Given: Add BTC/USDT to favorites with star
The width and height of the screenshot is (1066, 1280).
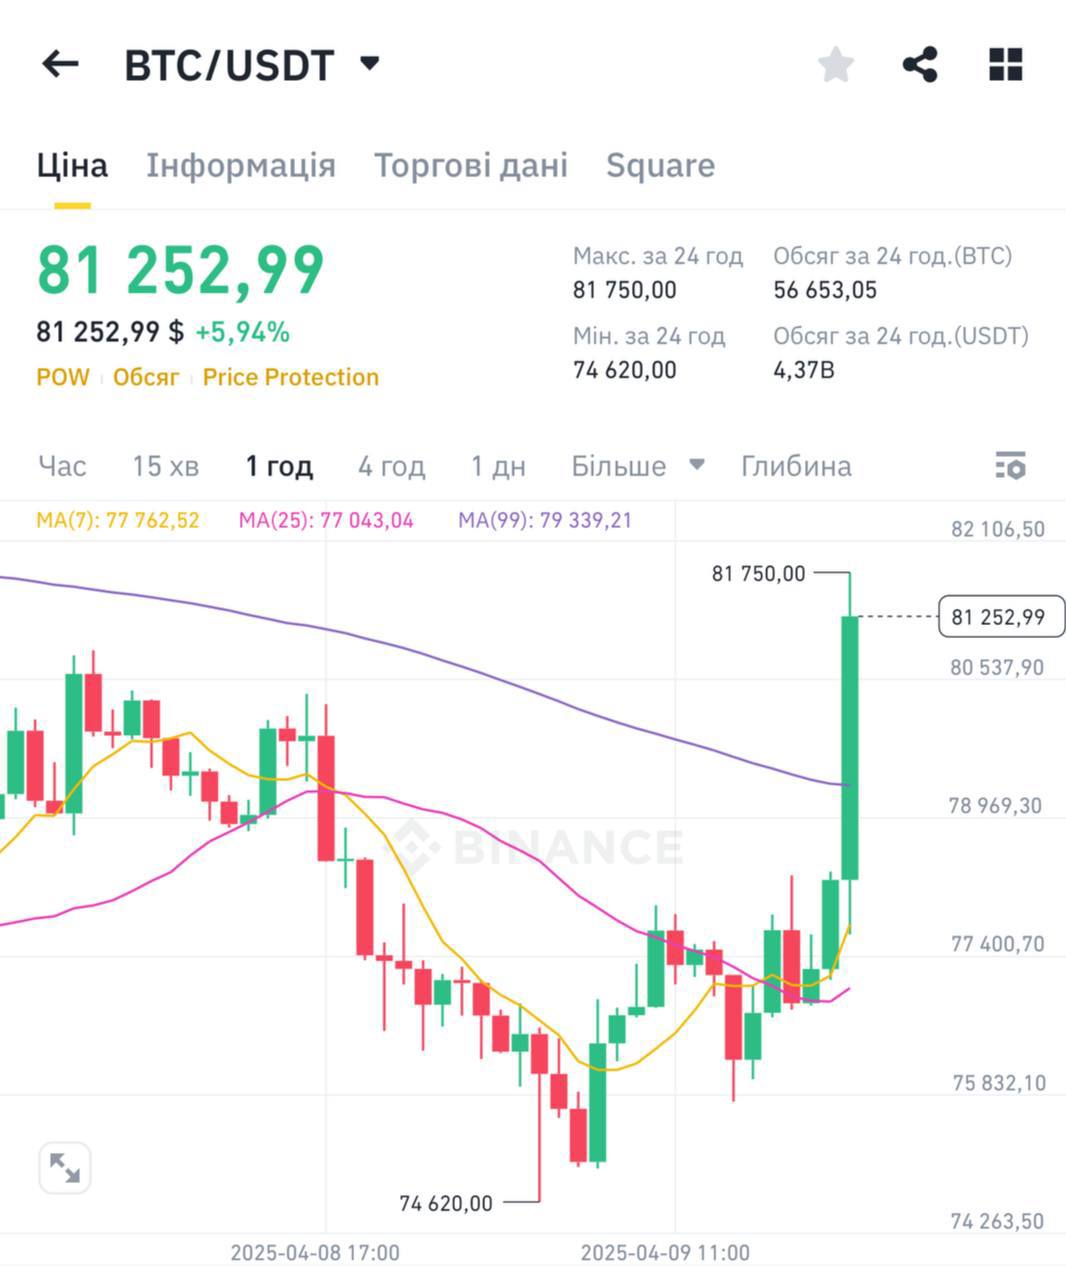Looking at the screenshot, I should pos(835,65).
